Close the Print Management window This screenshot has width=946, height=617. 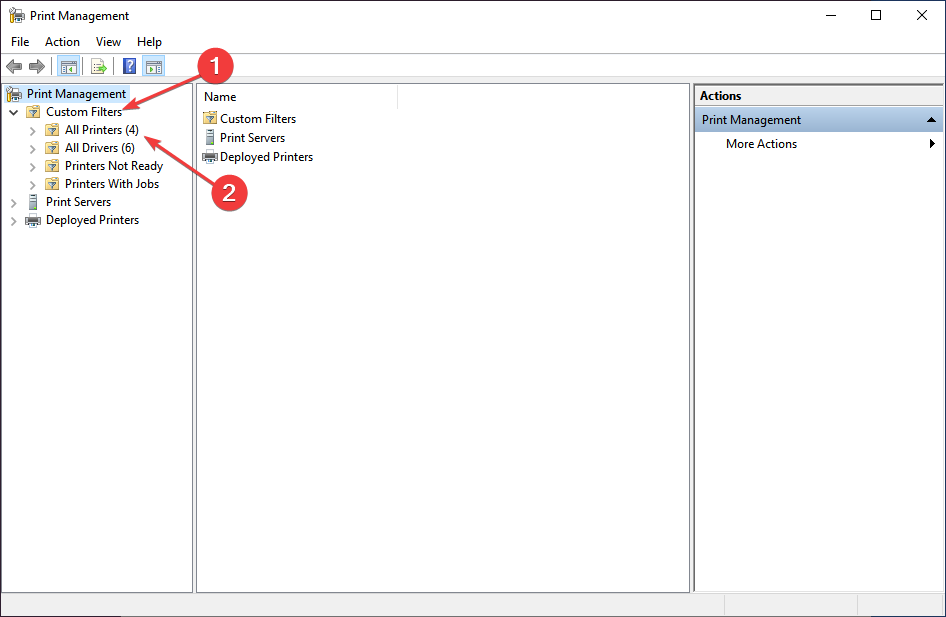point(921,15)
